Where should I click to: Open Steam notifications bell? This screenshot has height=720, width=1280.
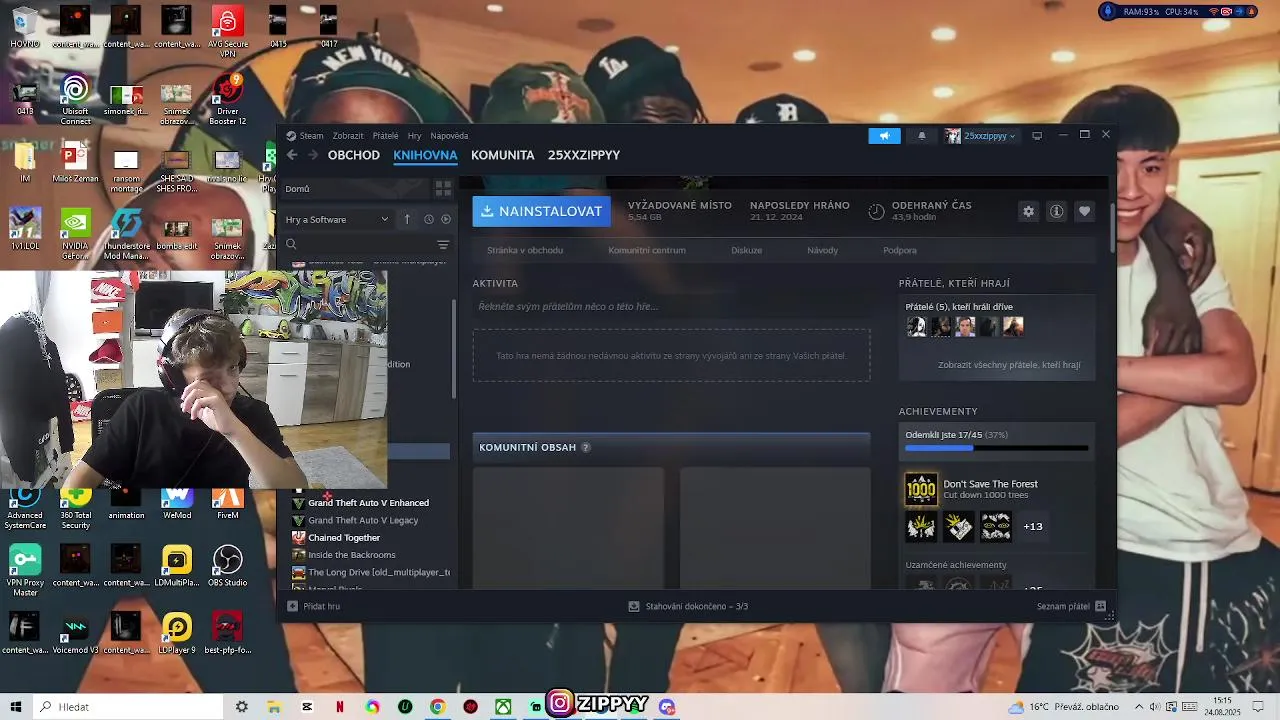922,136
